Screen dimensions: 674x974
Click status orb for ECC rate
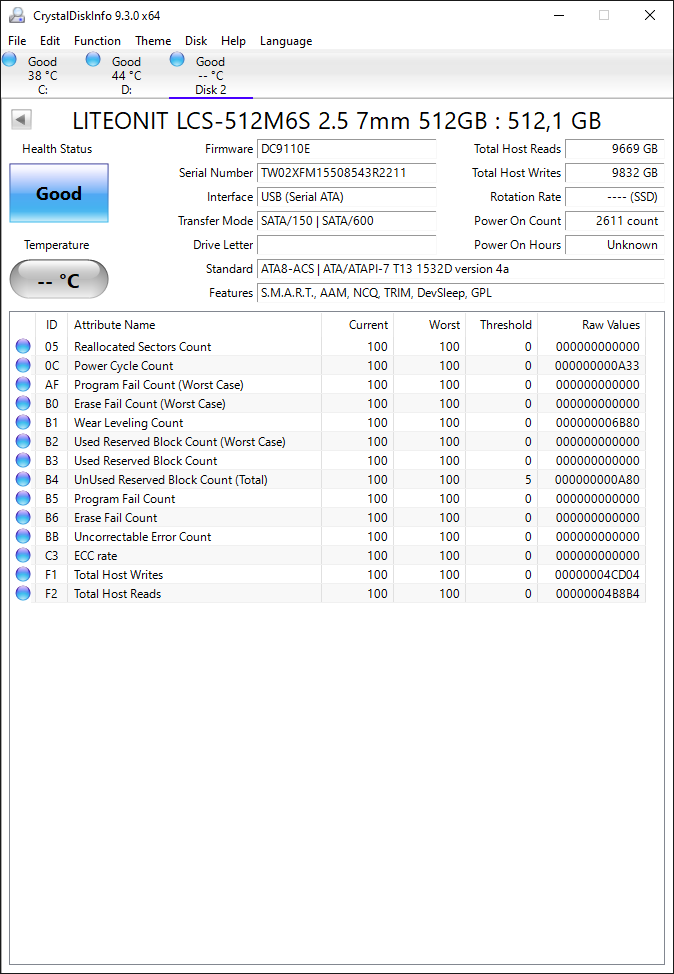coord(23,555)
